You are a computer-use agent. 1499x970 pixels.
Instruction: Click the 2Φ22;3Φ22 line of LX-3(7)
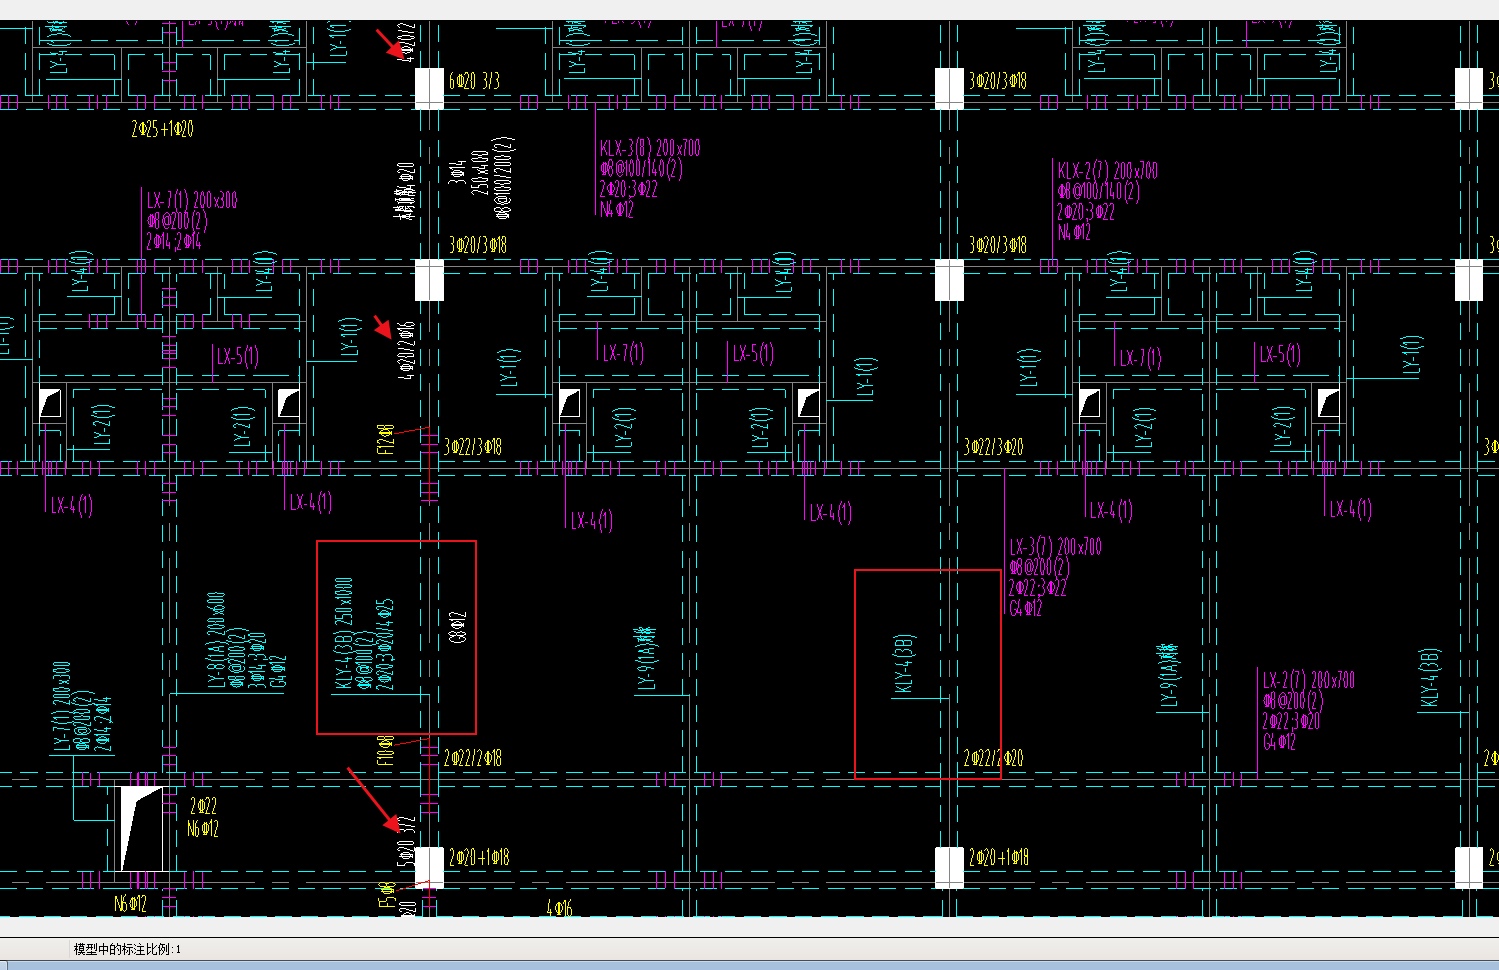[x=1038, y=588]
